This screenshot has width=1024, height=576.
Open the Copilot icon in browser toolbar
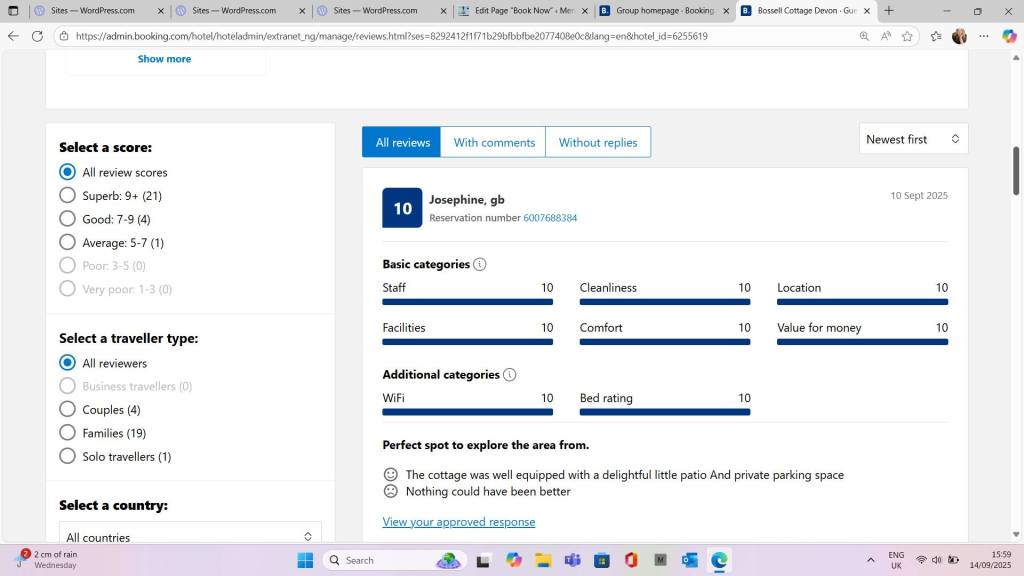click(x=1009, y=36)
